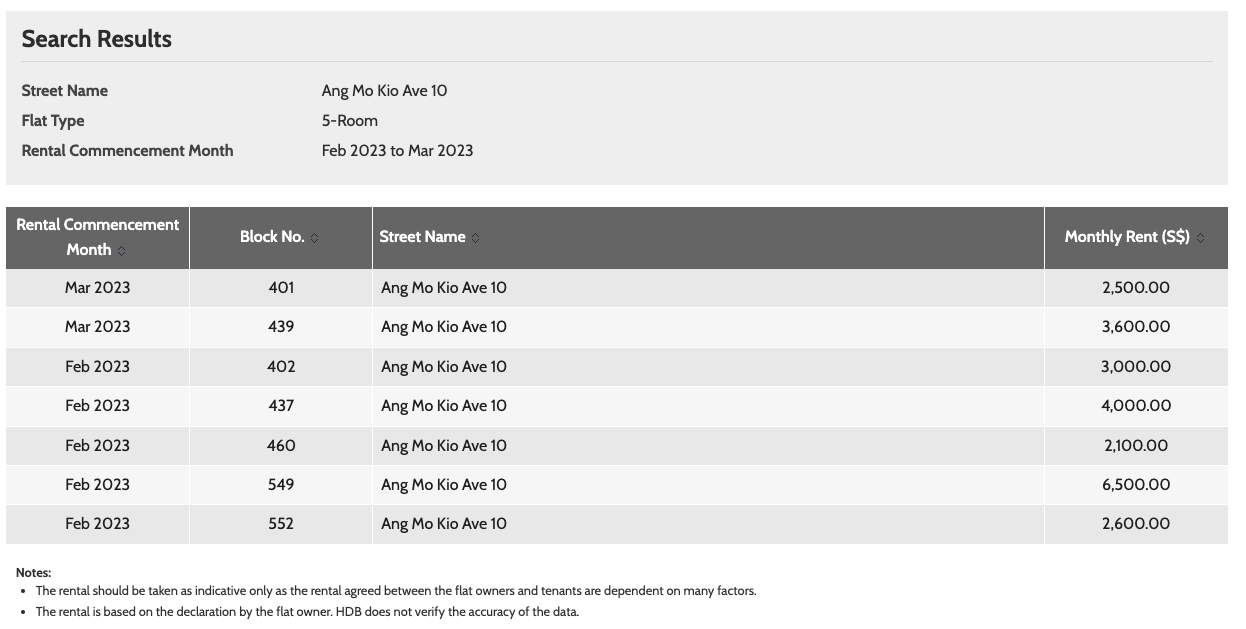Image resolution: width=1246 pixels, height=629 pixels.
Task: Select the Rental Commencement Month header
Action: click(x=97, y=238)
